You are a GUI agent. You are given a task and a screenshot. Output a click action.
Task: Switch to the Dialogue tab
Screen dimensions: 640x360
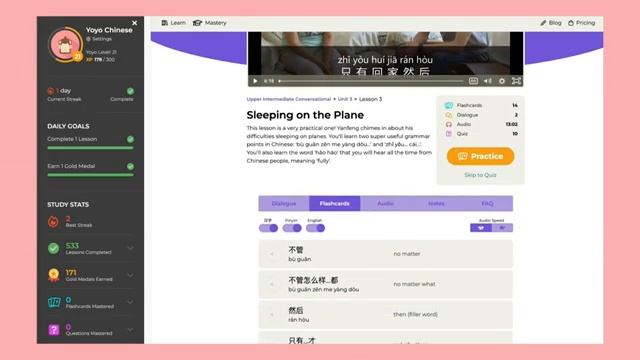coord(284,203)
